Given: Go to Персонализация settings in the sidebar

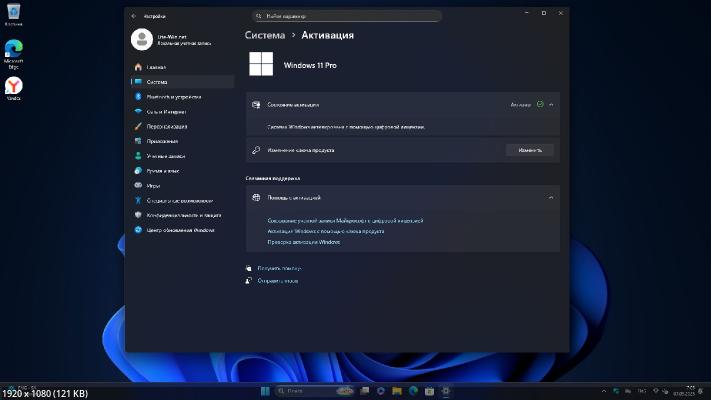Looking at the screenshot, I should coord(166,127).
